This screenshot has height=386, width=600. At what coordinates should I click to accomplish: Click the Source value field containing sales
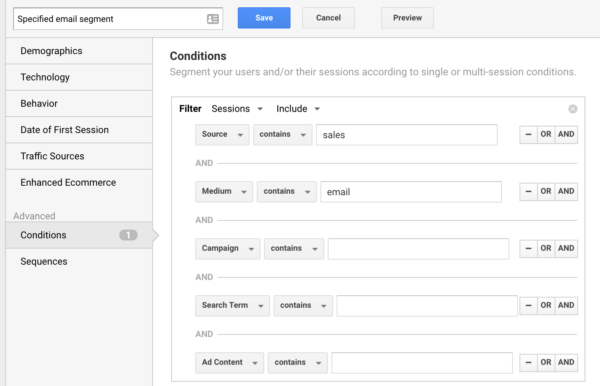407,135
